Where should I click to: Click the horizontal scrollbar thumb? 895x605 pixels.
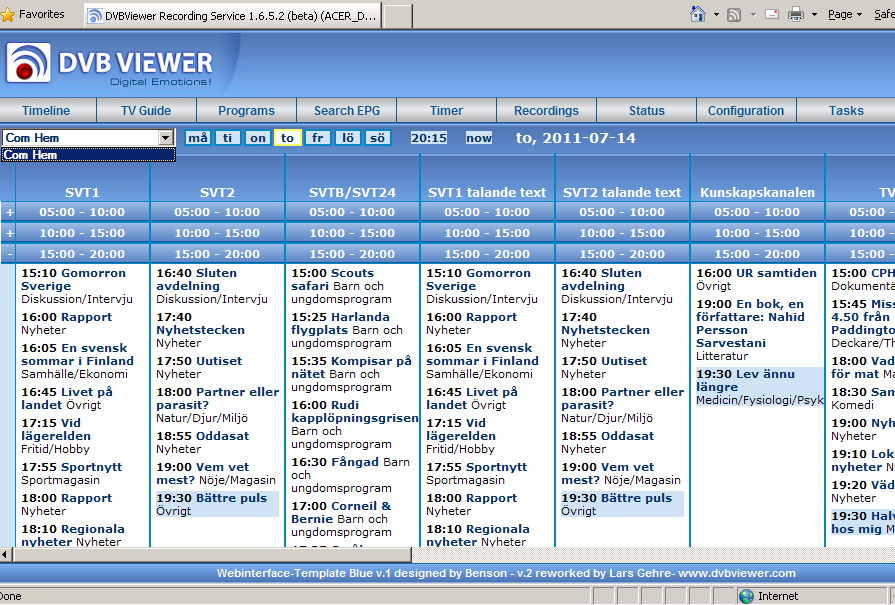[212, 554]
